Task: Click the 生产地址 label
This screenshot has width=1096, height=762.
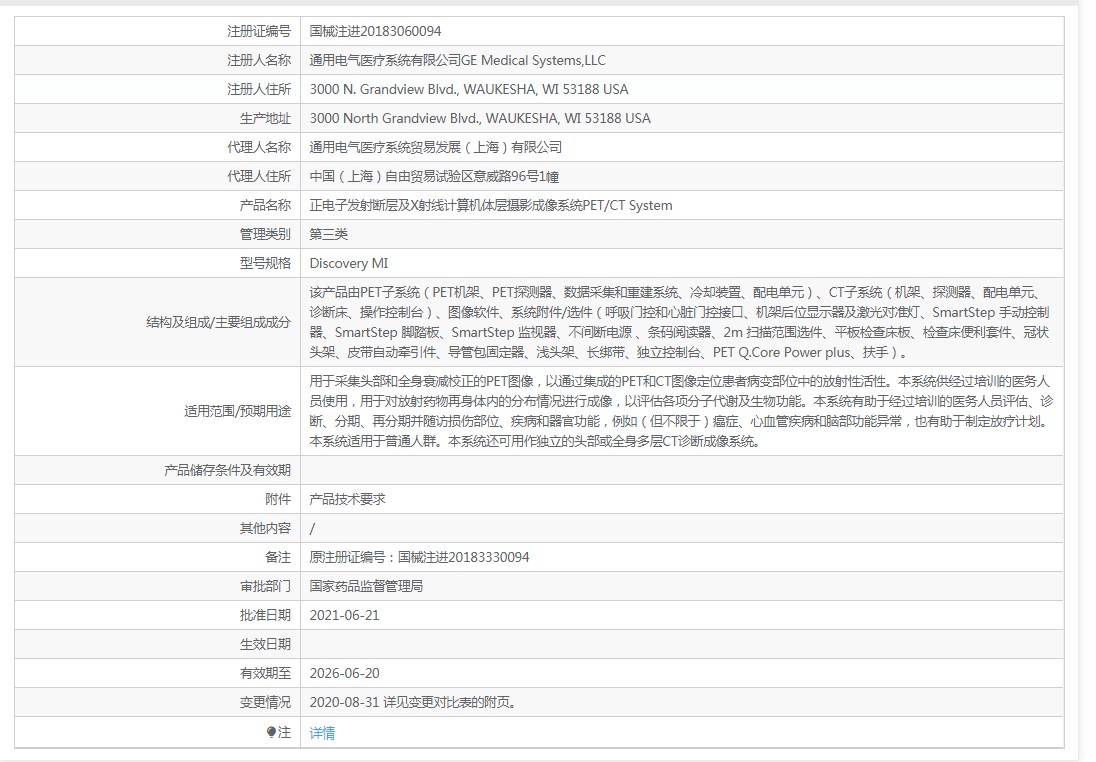Action: click(265, 119)
